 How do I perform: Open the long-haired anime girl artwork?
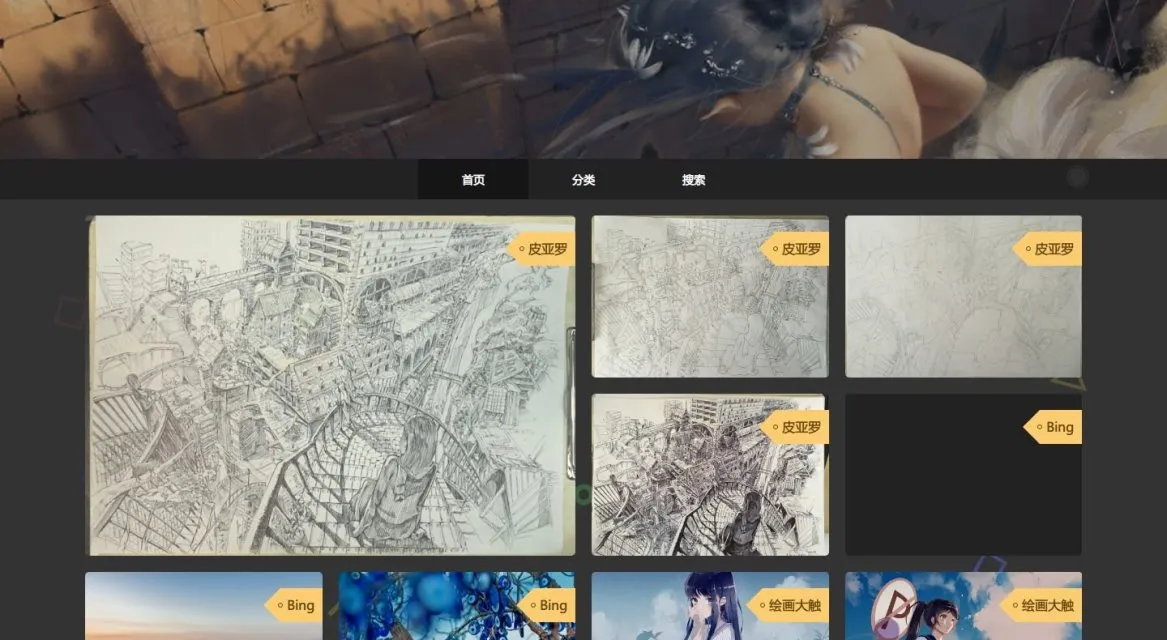click(x=690, y=610)
